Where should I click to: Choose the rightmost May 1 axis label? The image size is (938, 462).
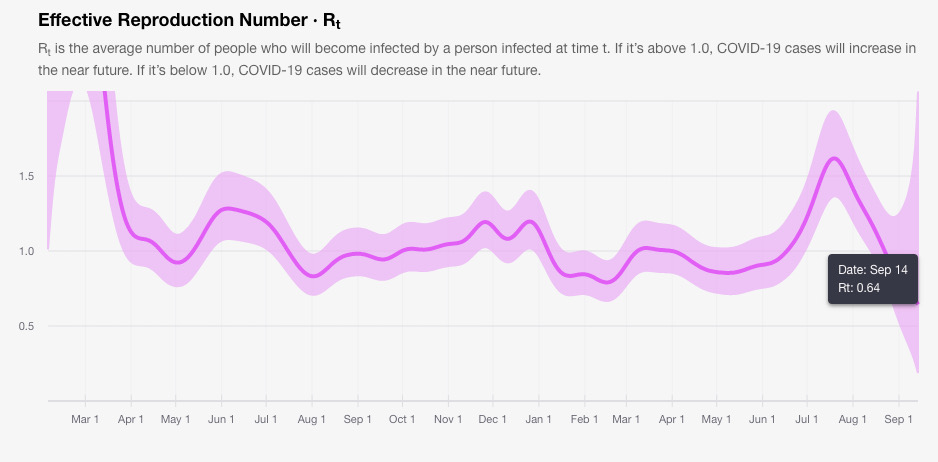(717, 419)
